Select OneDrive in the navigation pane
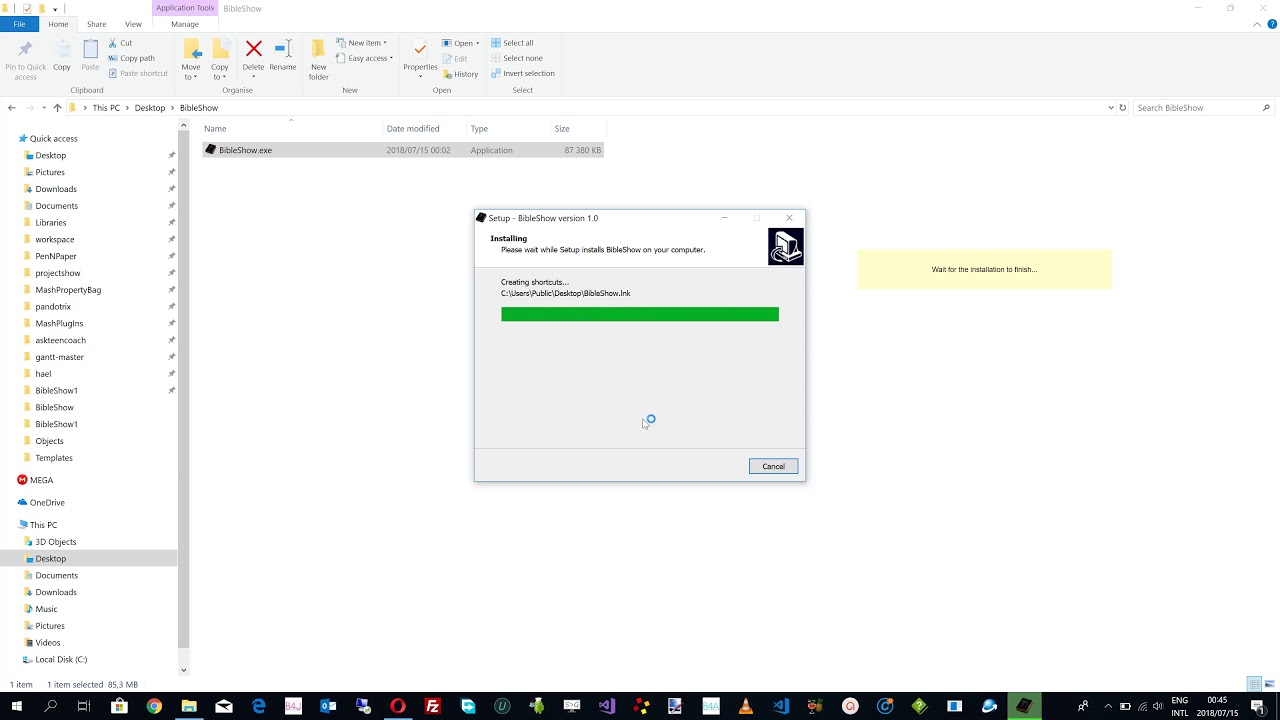 click(47, 503)
